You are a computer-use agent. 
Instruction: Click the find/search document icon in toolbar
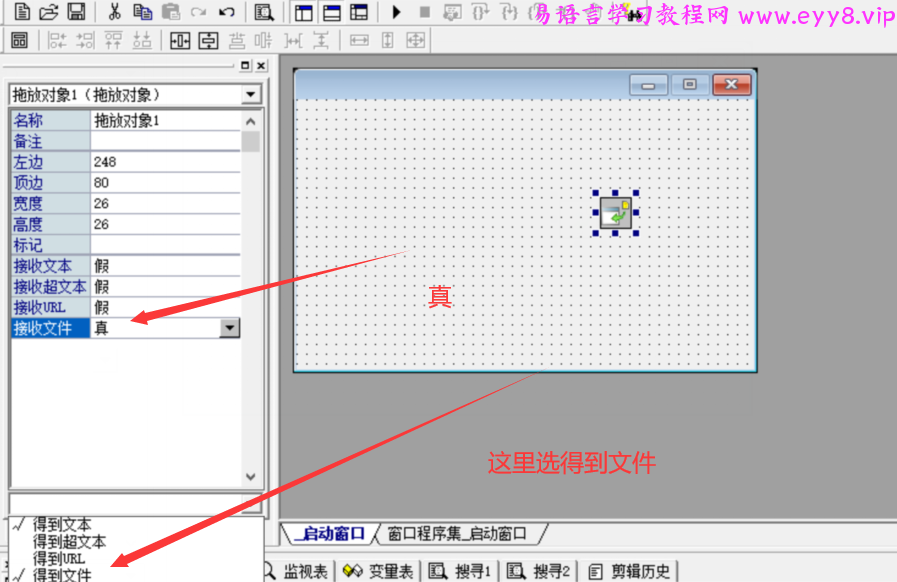click(263, 13)
